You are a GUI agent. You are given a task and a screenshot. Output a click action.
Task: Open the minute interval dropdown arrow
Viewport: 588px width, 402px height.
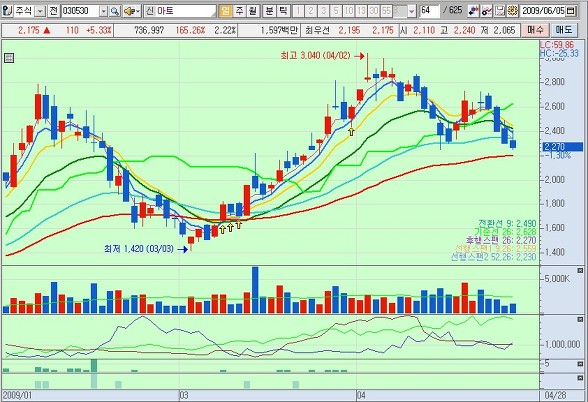click(412, 12)
